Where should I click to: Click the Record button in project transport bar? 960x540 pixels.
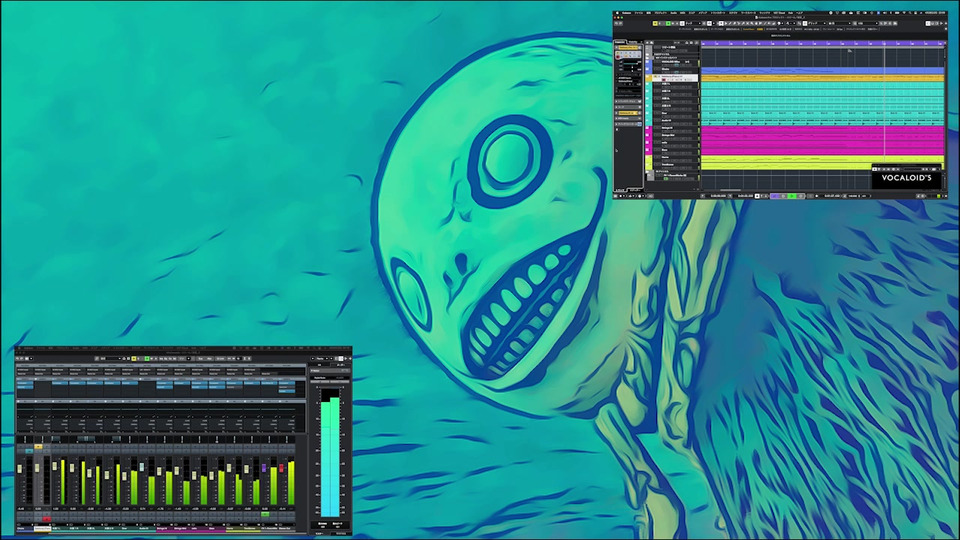(x=801, y=196)
